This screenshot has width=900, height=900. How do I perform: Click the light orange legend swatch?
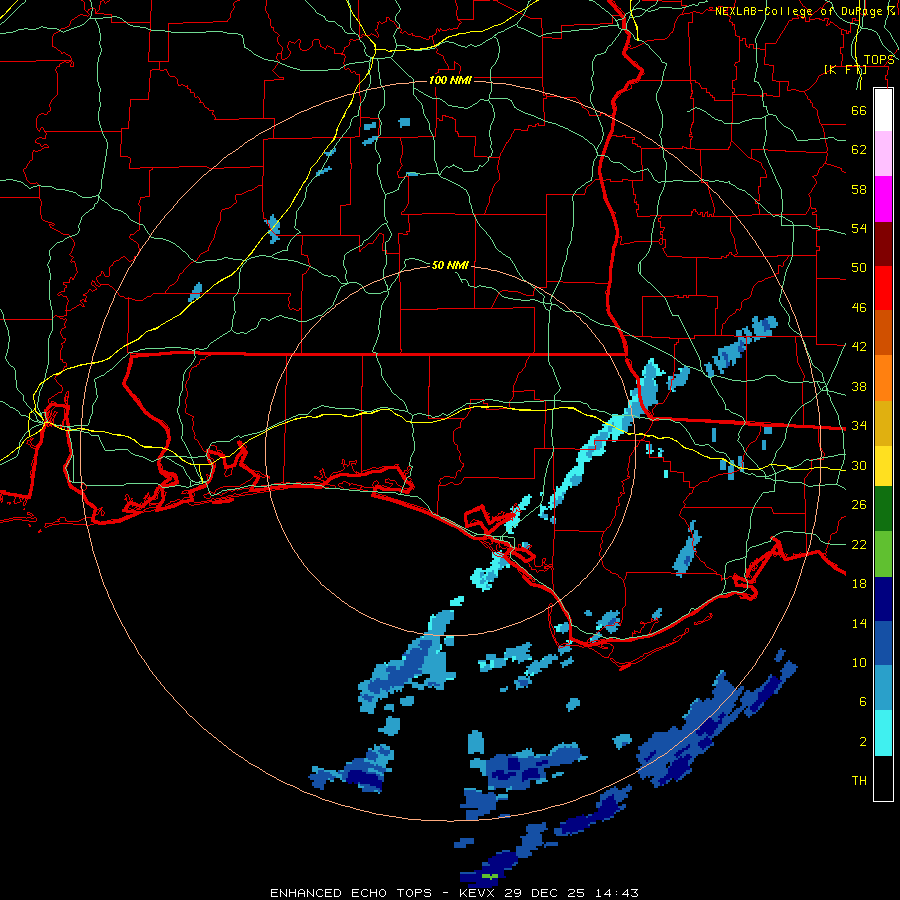click(883, 377)
